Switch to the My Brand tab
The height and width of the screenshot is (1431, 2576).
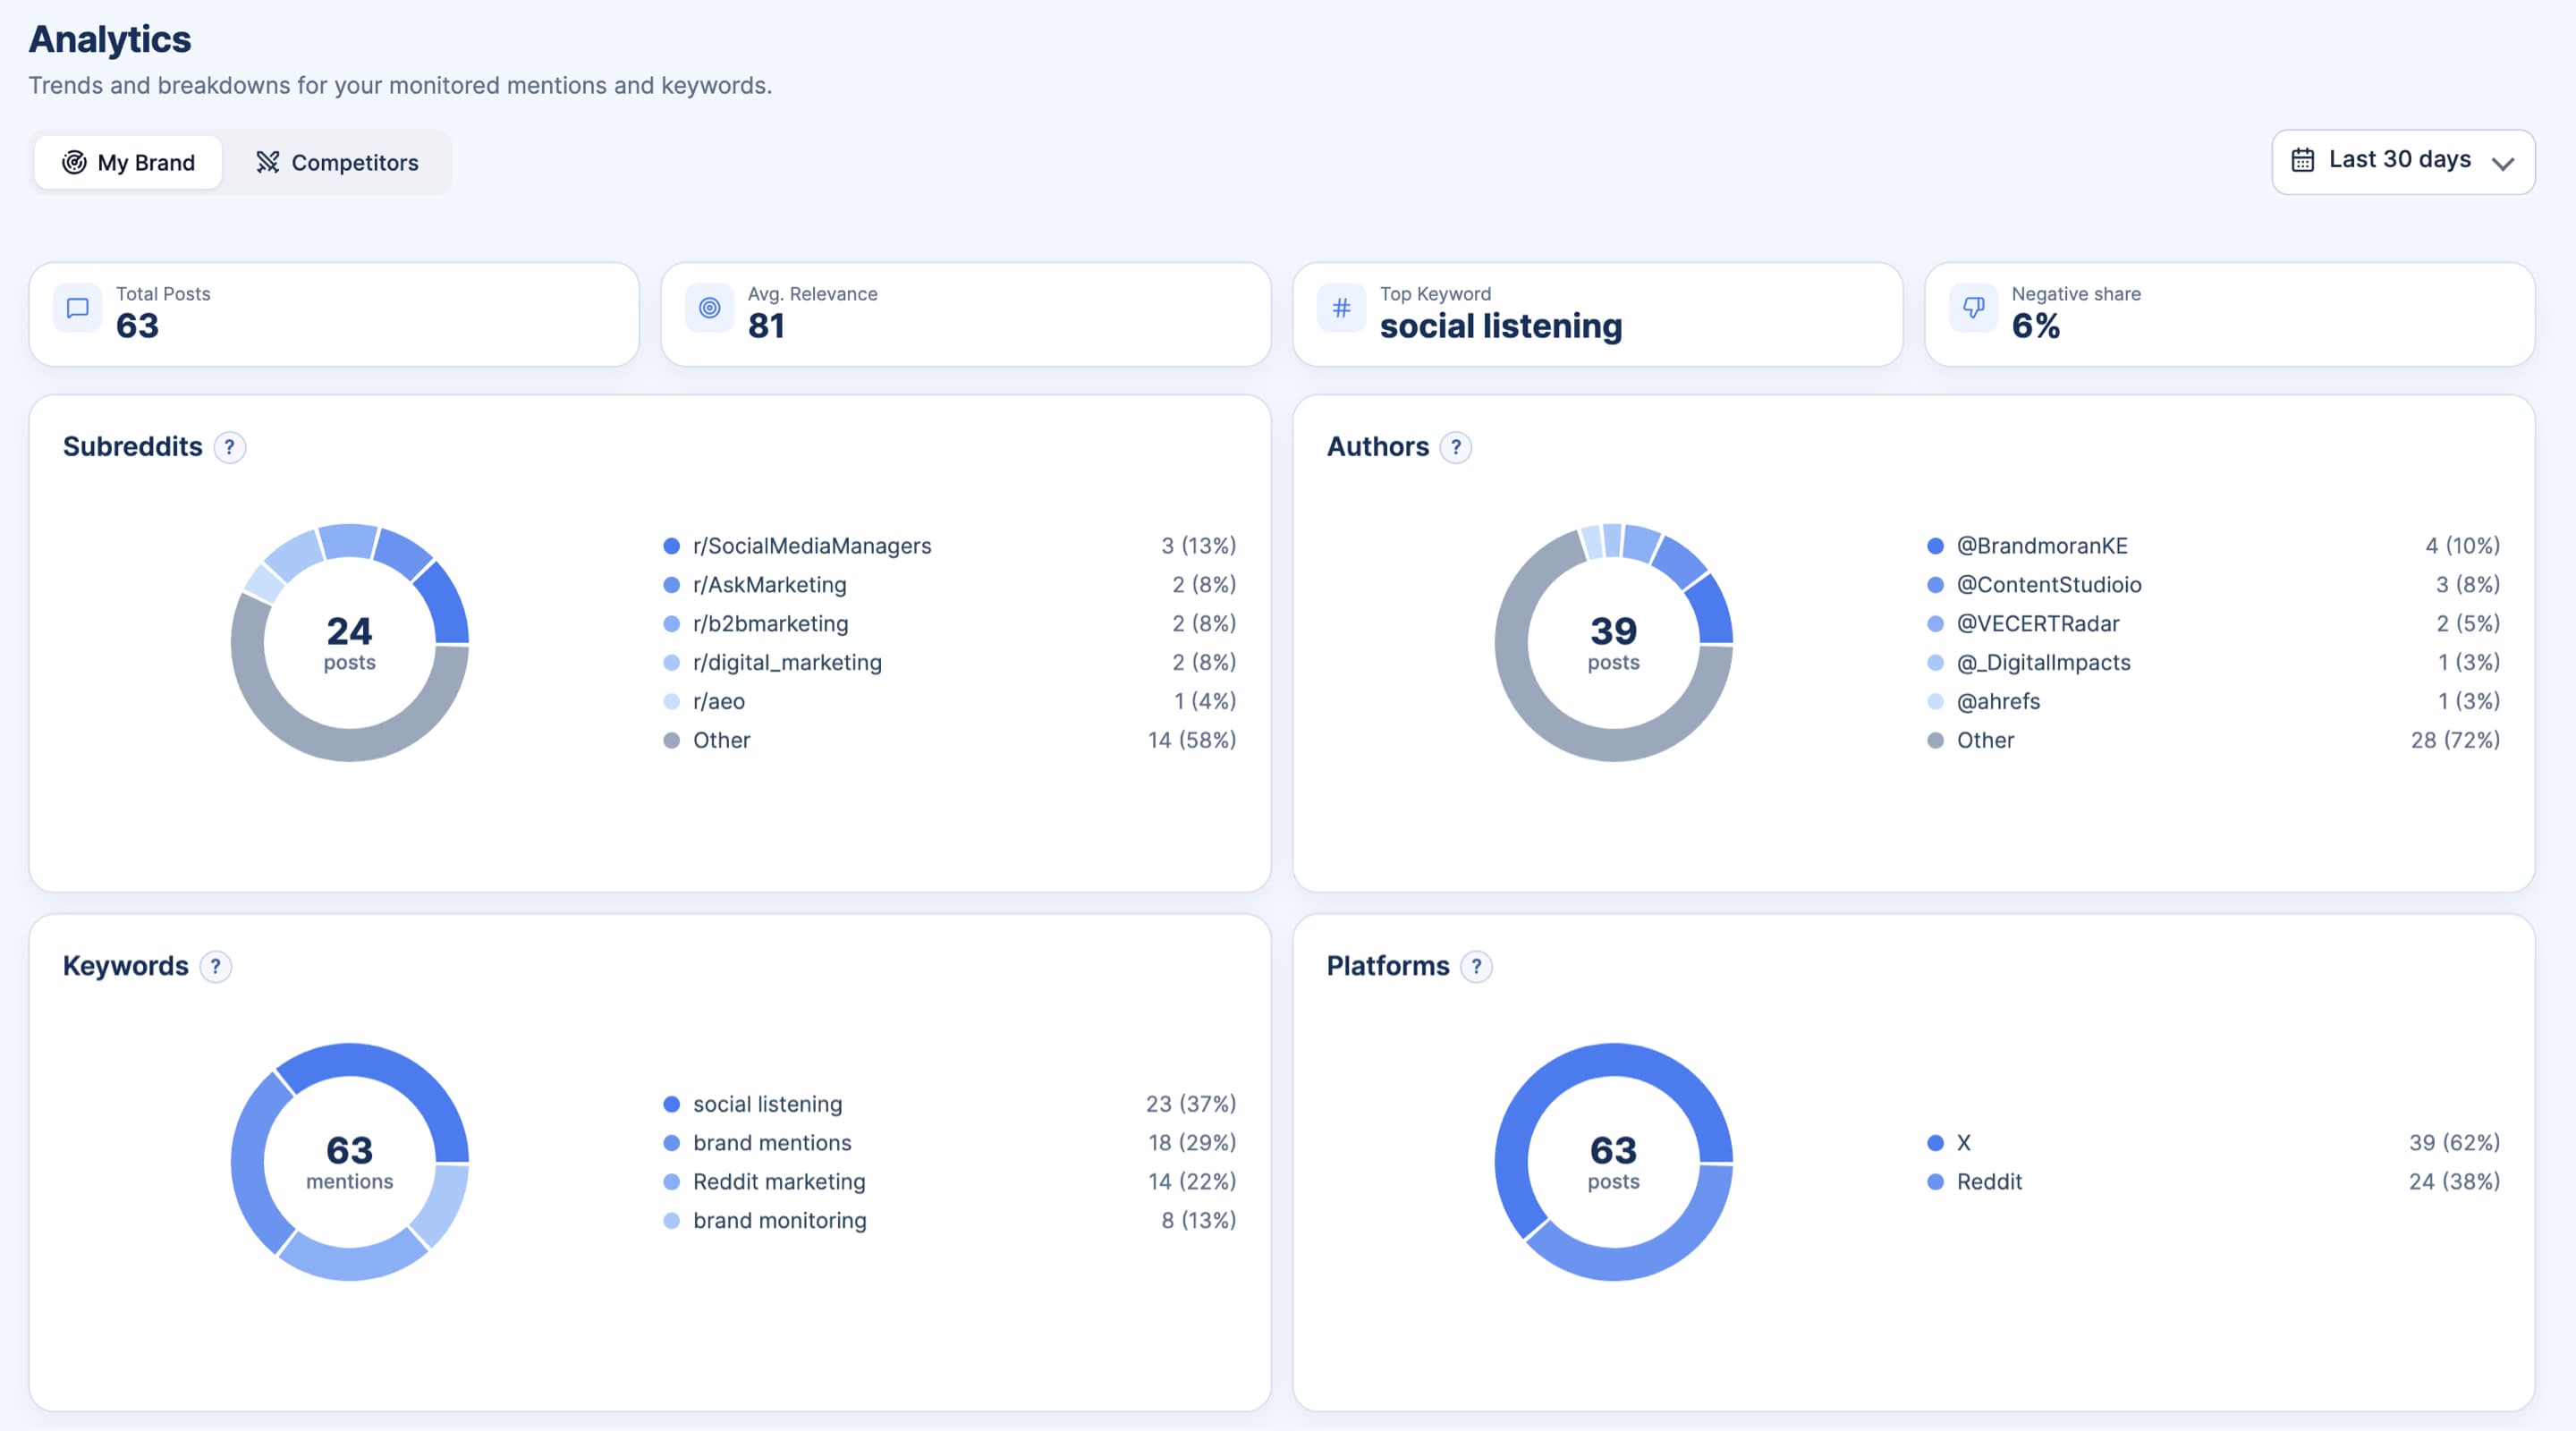pyautogui.click(x=128, y=162)
